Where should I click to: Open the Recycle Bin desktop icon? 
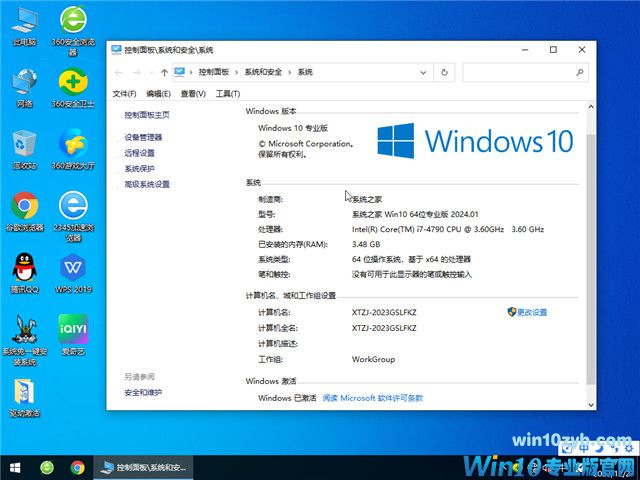24,149
